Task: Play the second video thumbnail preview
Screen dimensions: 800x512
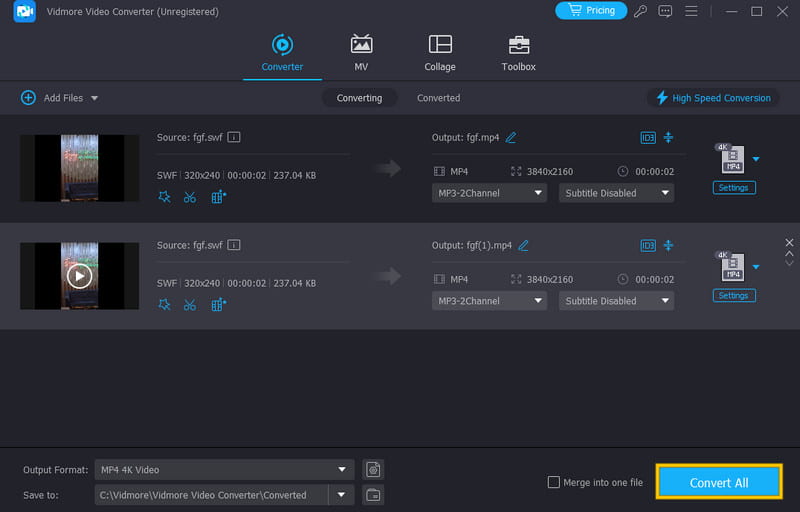Action: click(x=79, y=275)
